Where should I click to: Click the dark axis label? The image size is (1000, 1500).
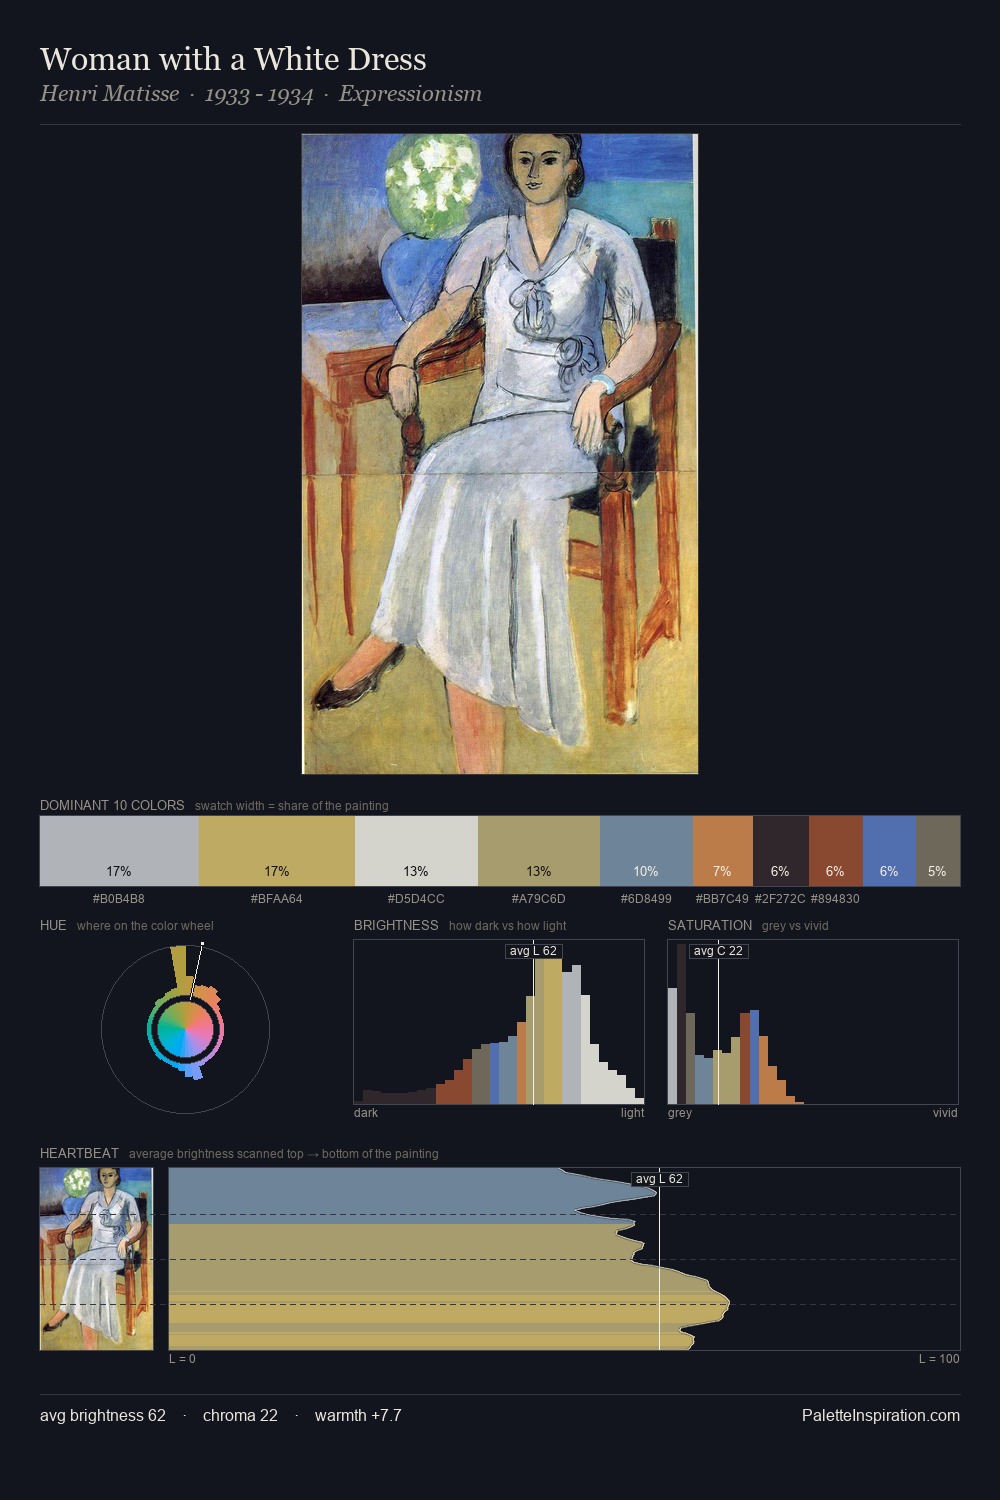[x=366, y=1112]
